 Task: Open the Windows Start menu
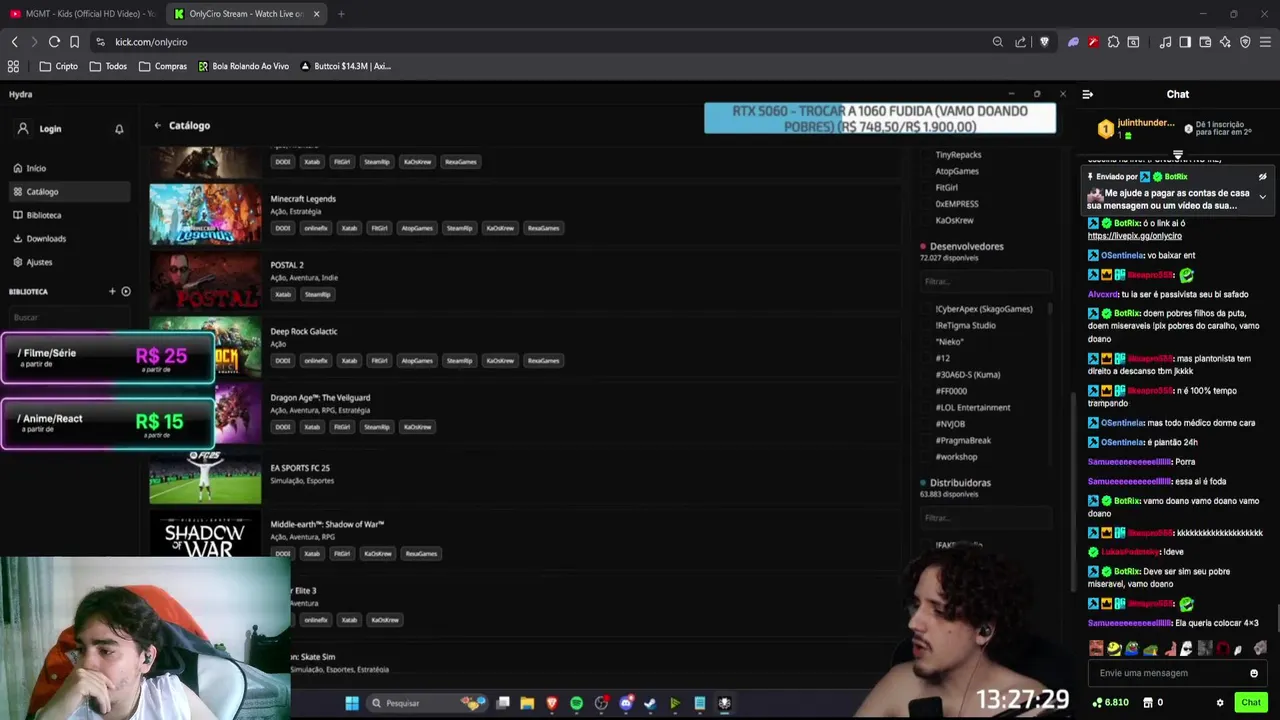pos(352,703)
